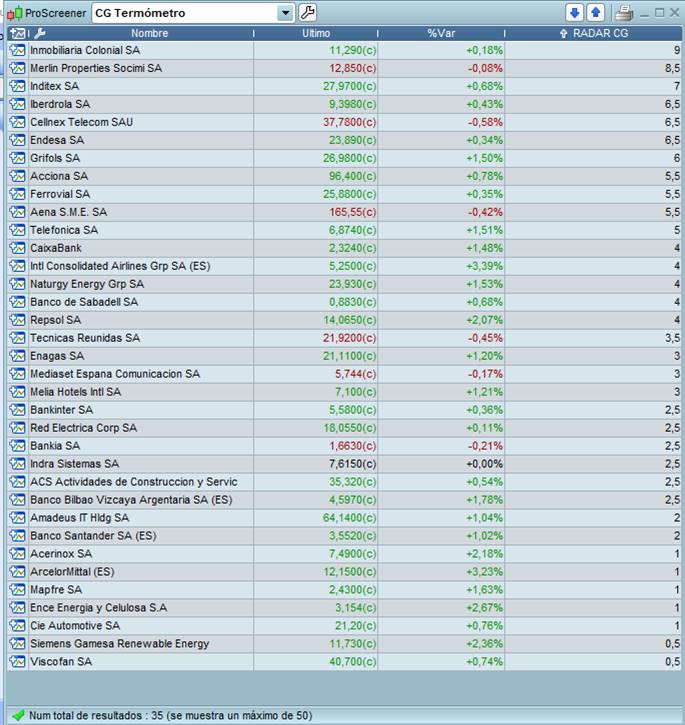Click the RADAR CG value 9 for Colonial
The width and height of the screenshot is (685, 725).
(677, 50)
